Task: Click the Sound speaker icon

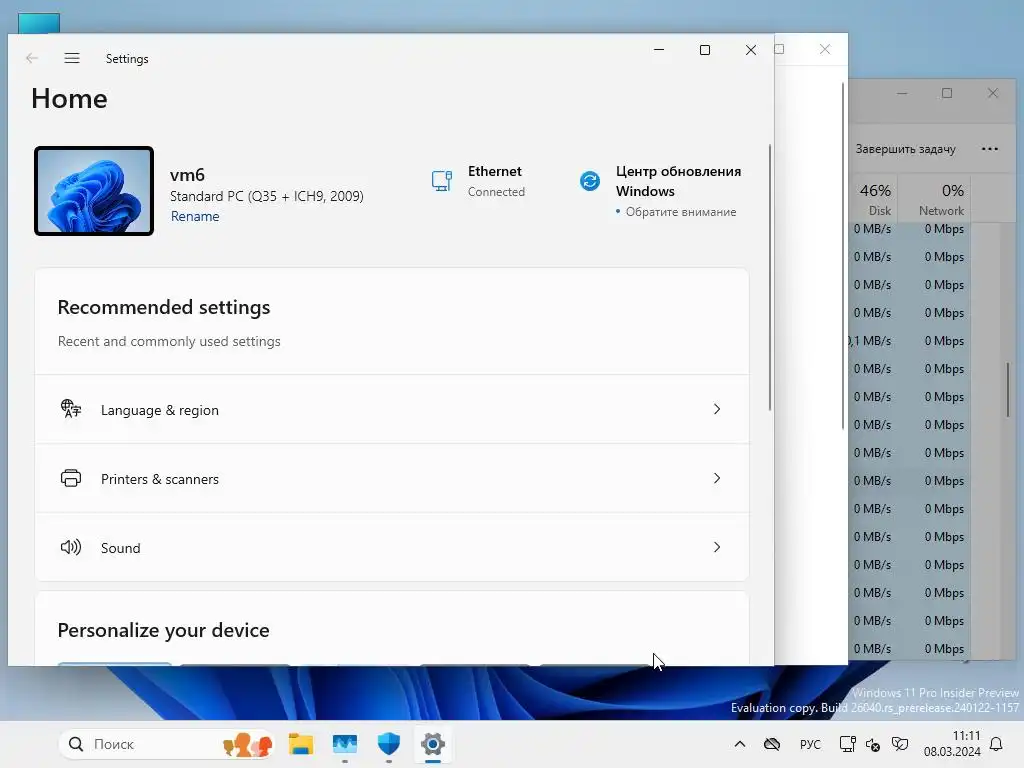Action: pos(71,547)
